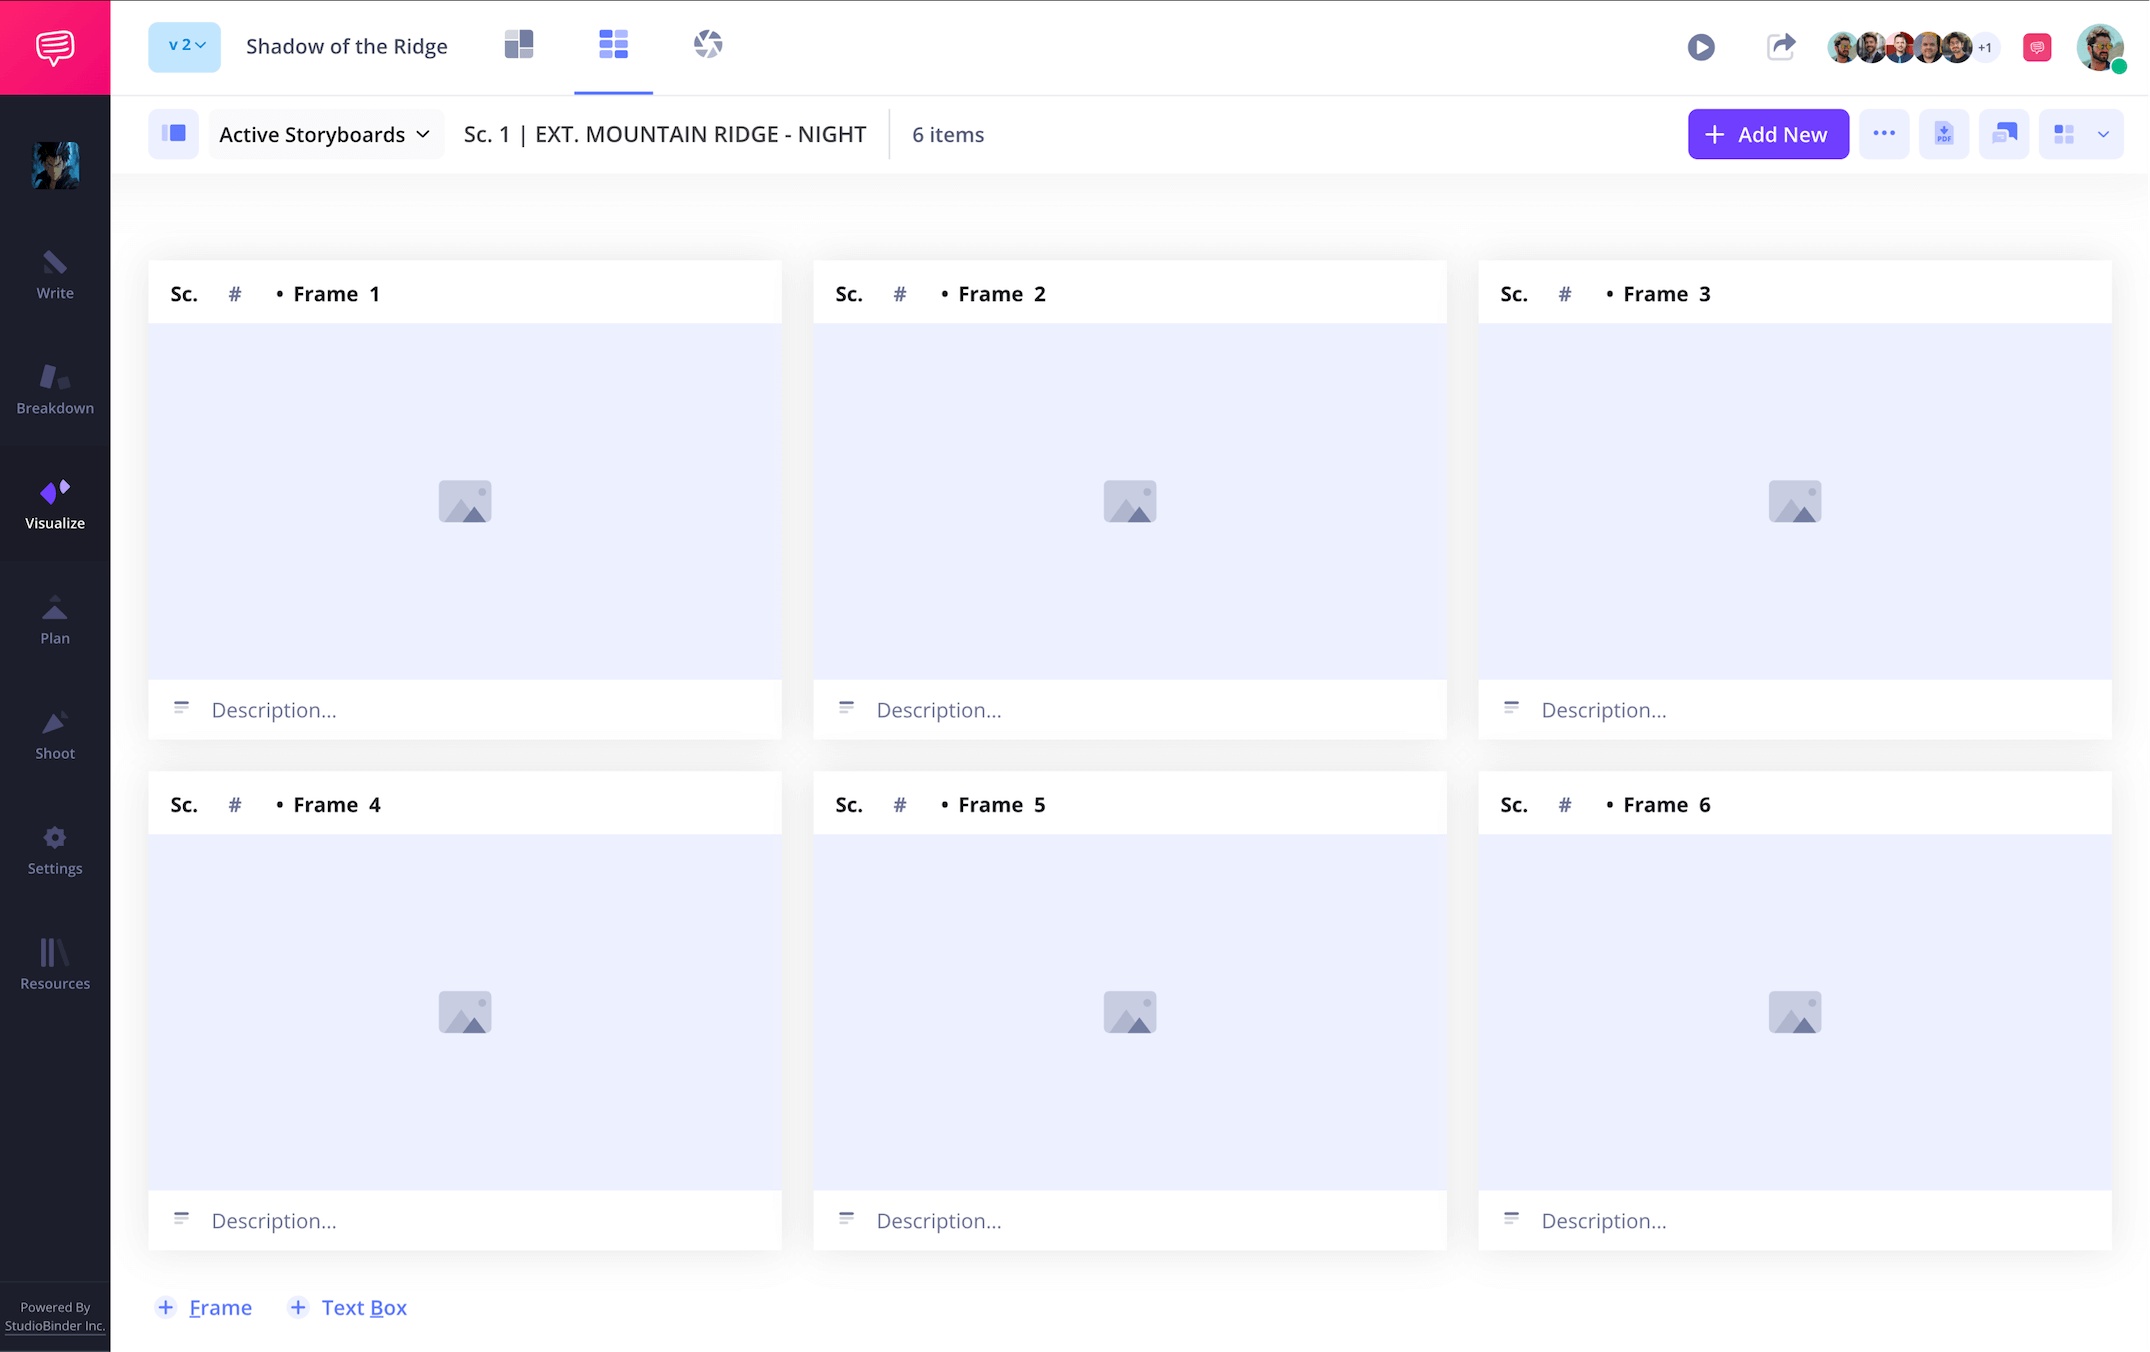Image resolution: width=2150 pixels, height=1352 pixels.
Task: Expand the Active Storyboards dropdown
Action: 325,134
